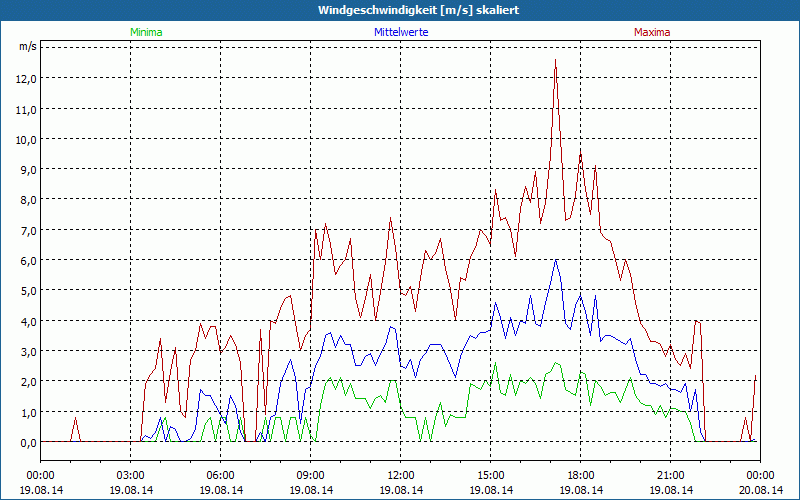Click the 15:00 time axis label
The height and width of the screenshot is (500, 800).
coord(491,476)
